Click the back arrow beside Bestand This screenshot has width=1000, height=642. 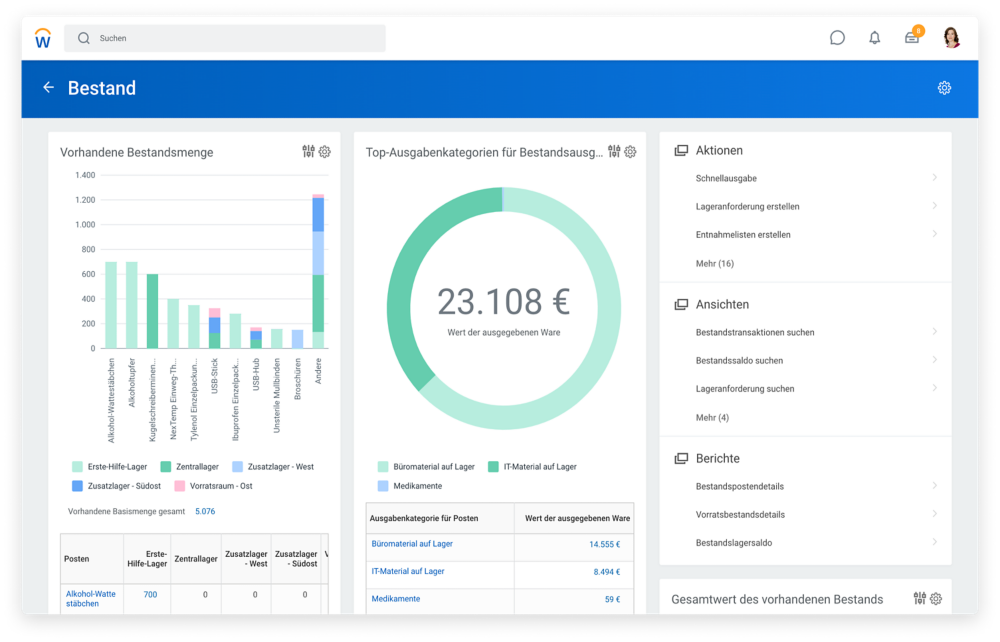tap(48, 88)
